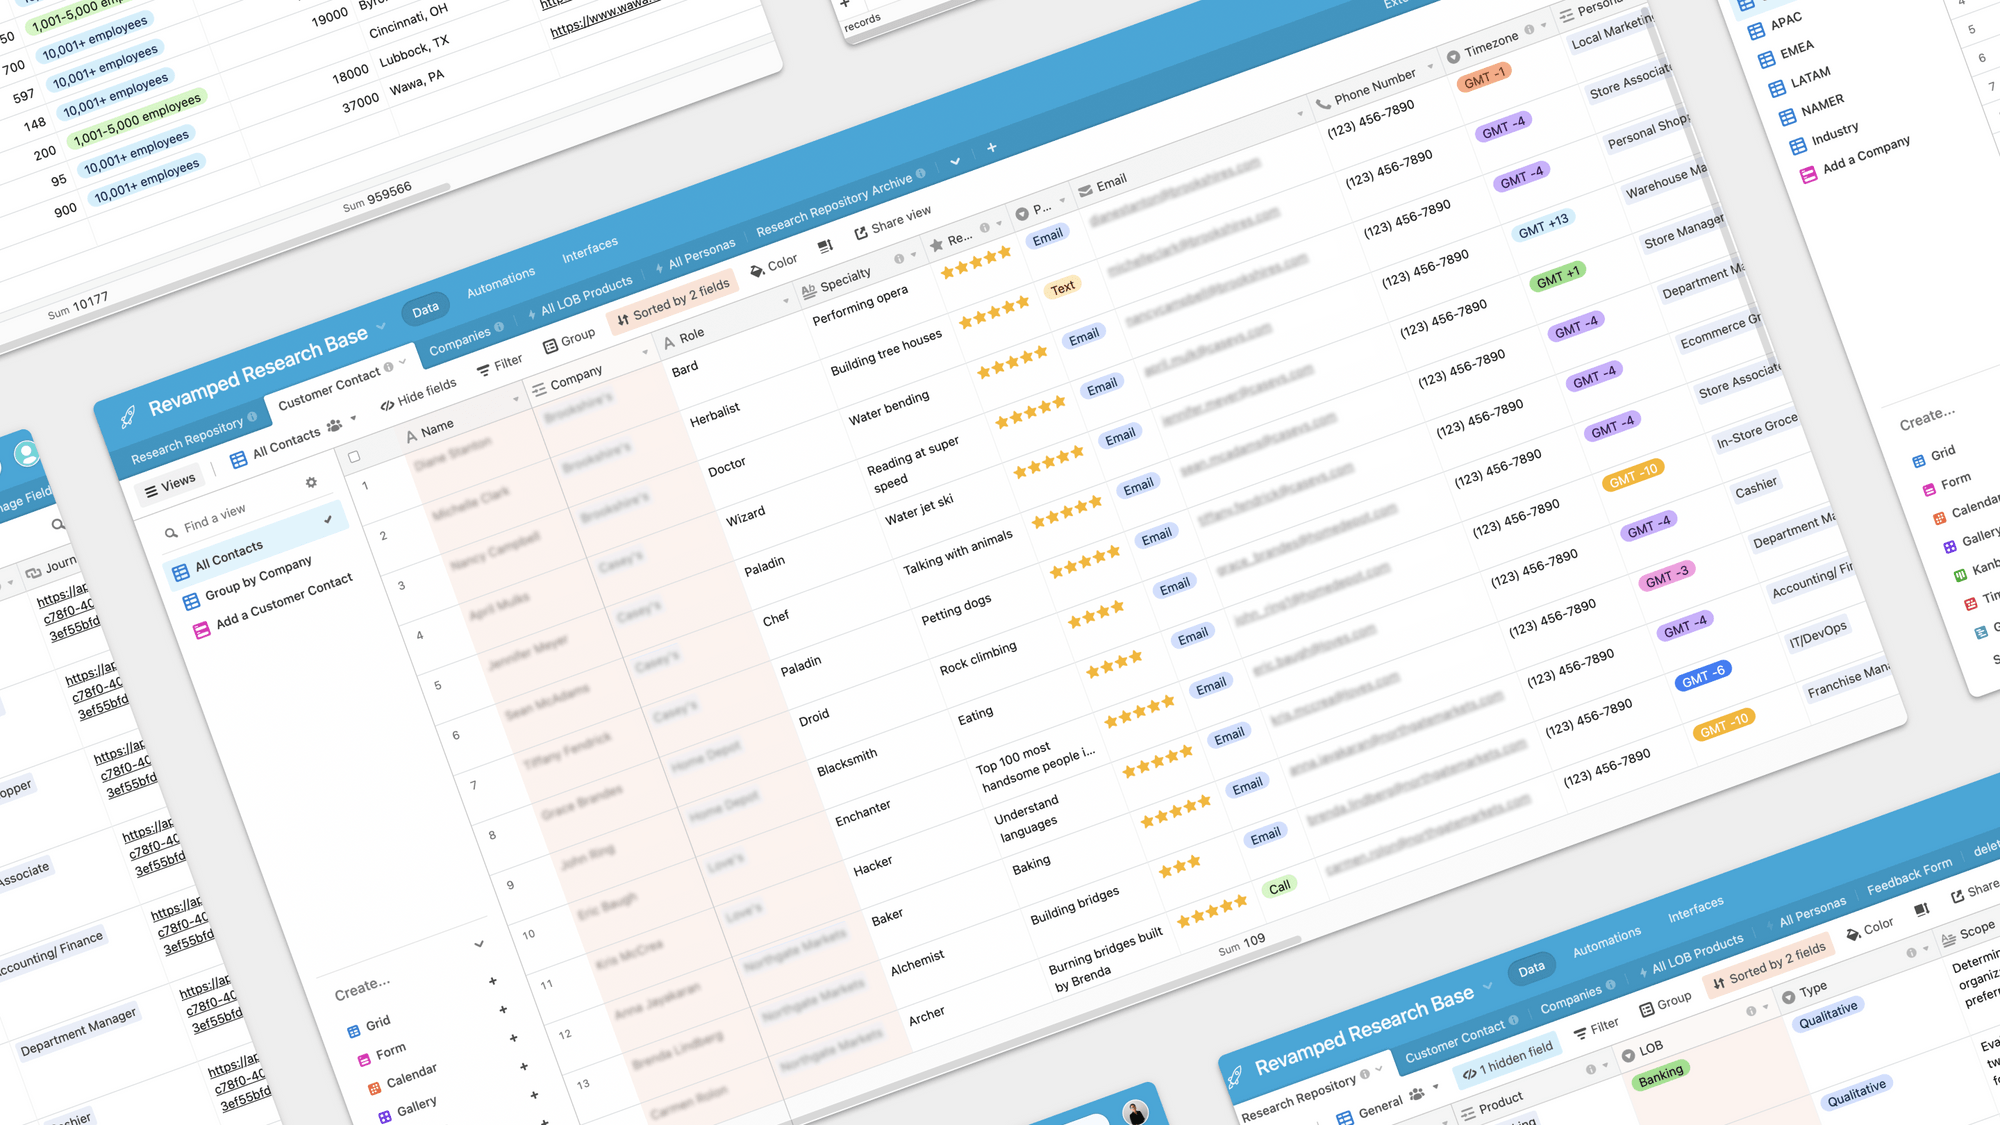Click info icon beside the Customer Contact tab
2000x1125 pixels.
tap(389, 367)
